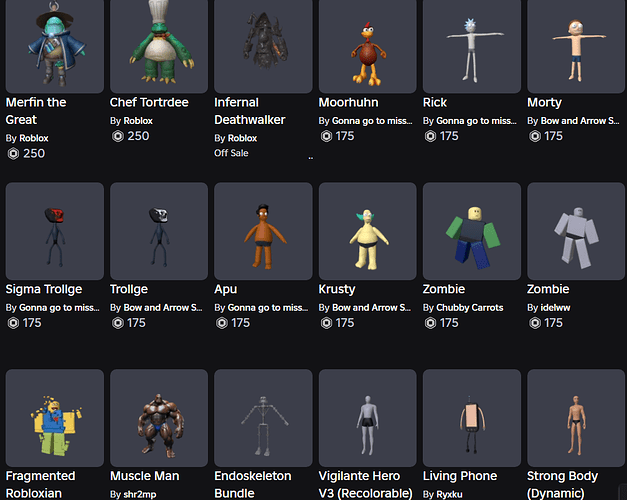Click the 175 price under Trollge

136,323
